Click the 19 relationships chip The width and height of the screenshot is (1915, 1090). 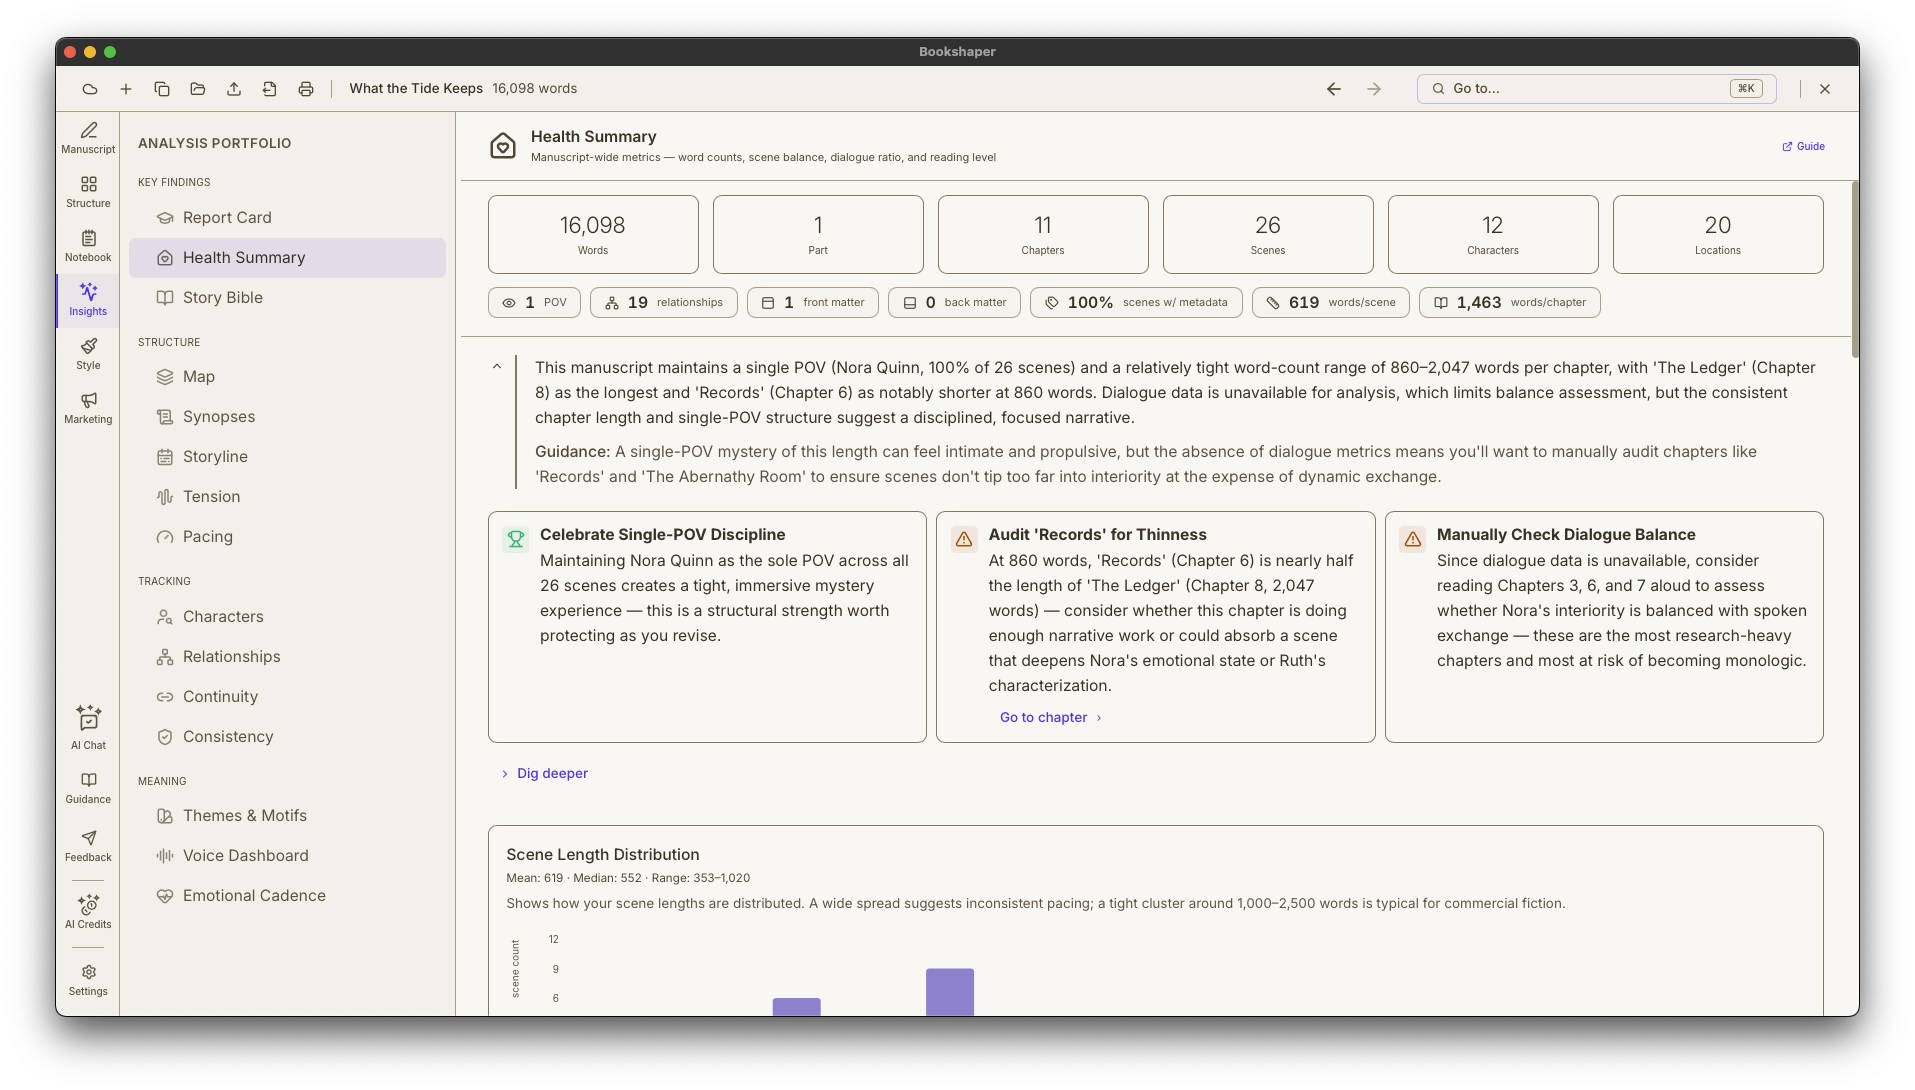click(664, 303)
